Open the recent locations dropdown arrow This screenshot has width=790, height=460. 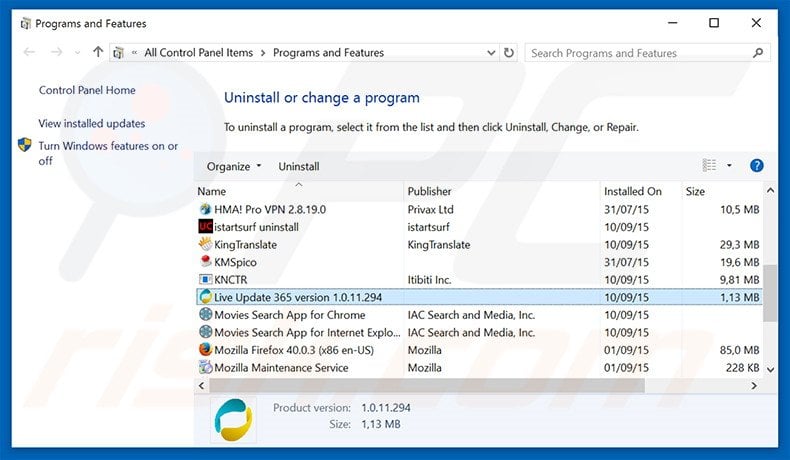(77, 52)
